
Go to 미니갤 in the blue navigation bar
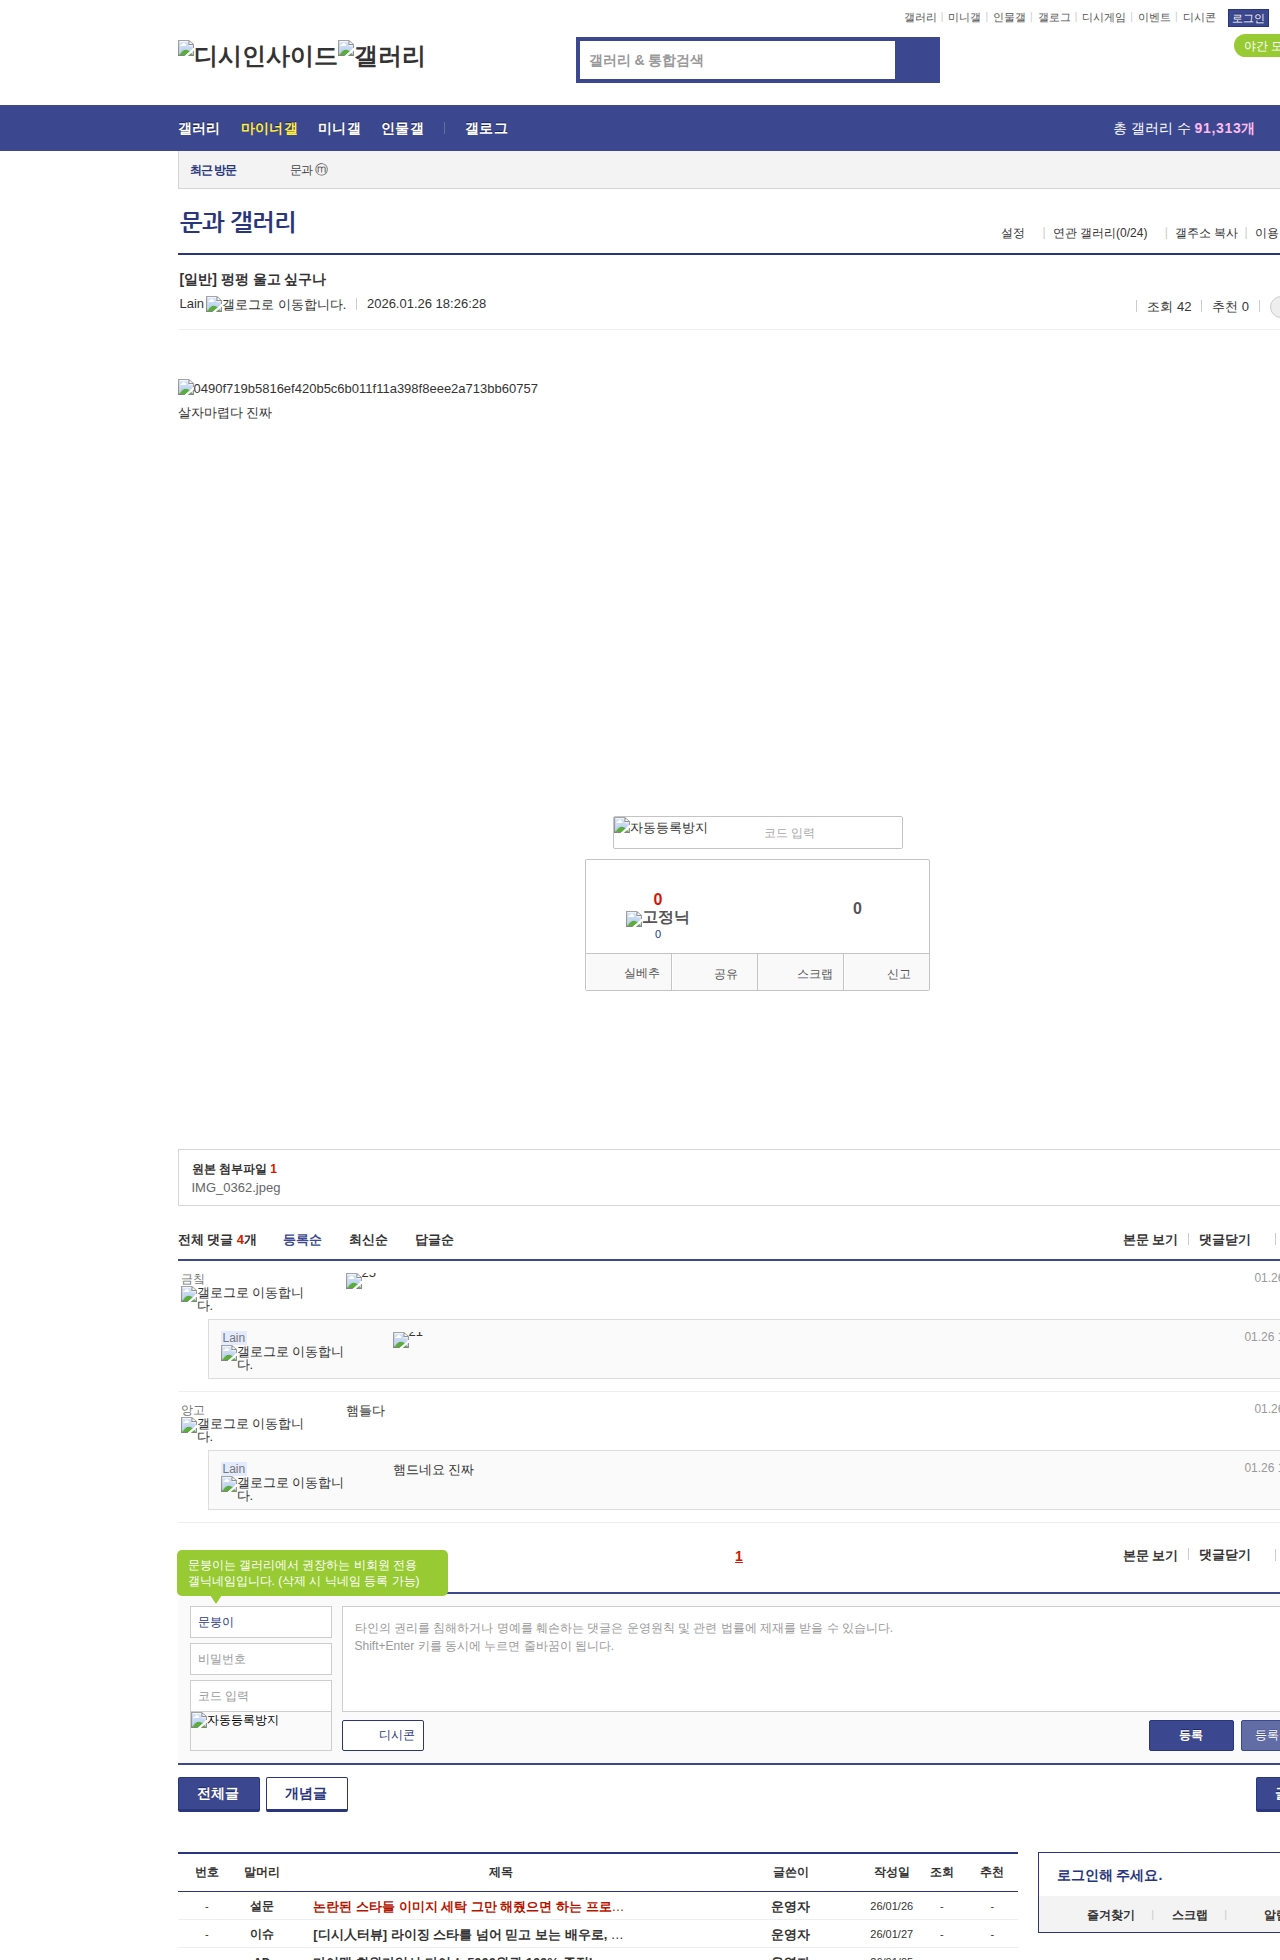point(339,129)
